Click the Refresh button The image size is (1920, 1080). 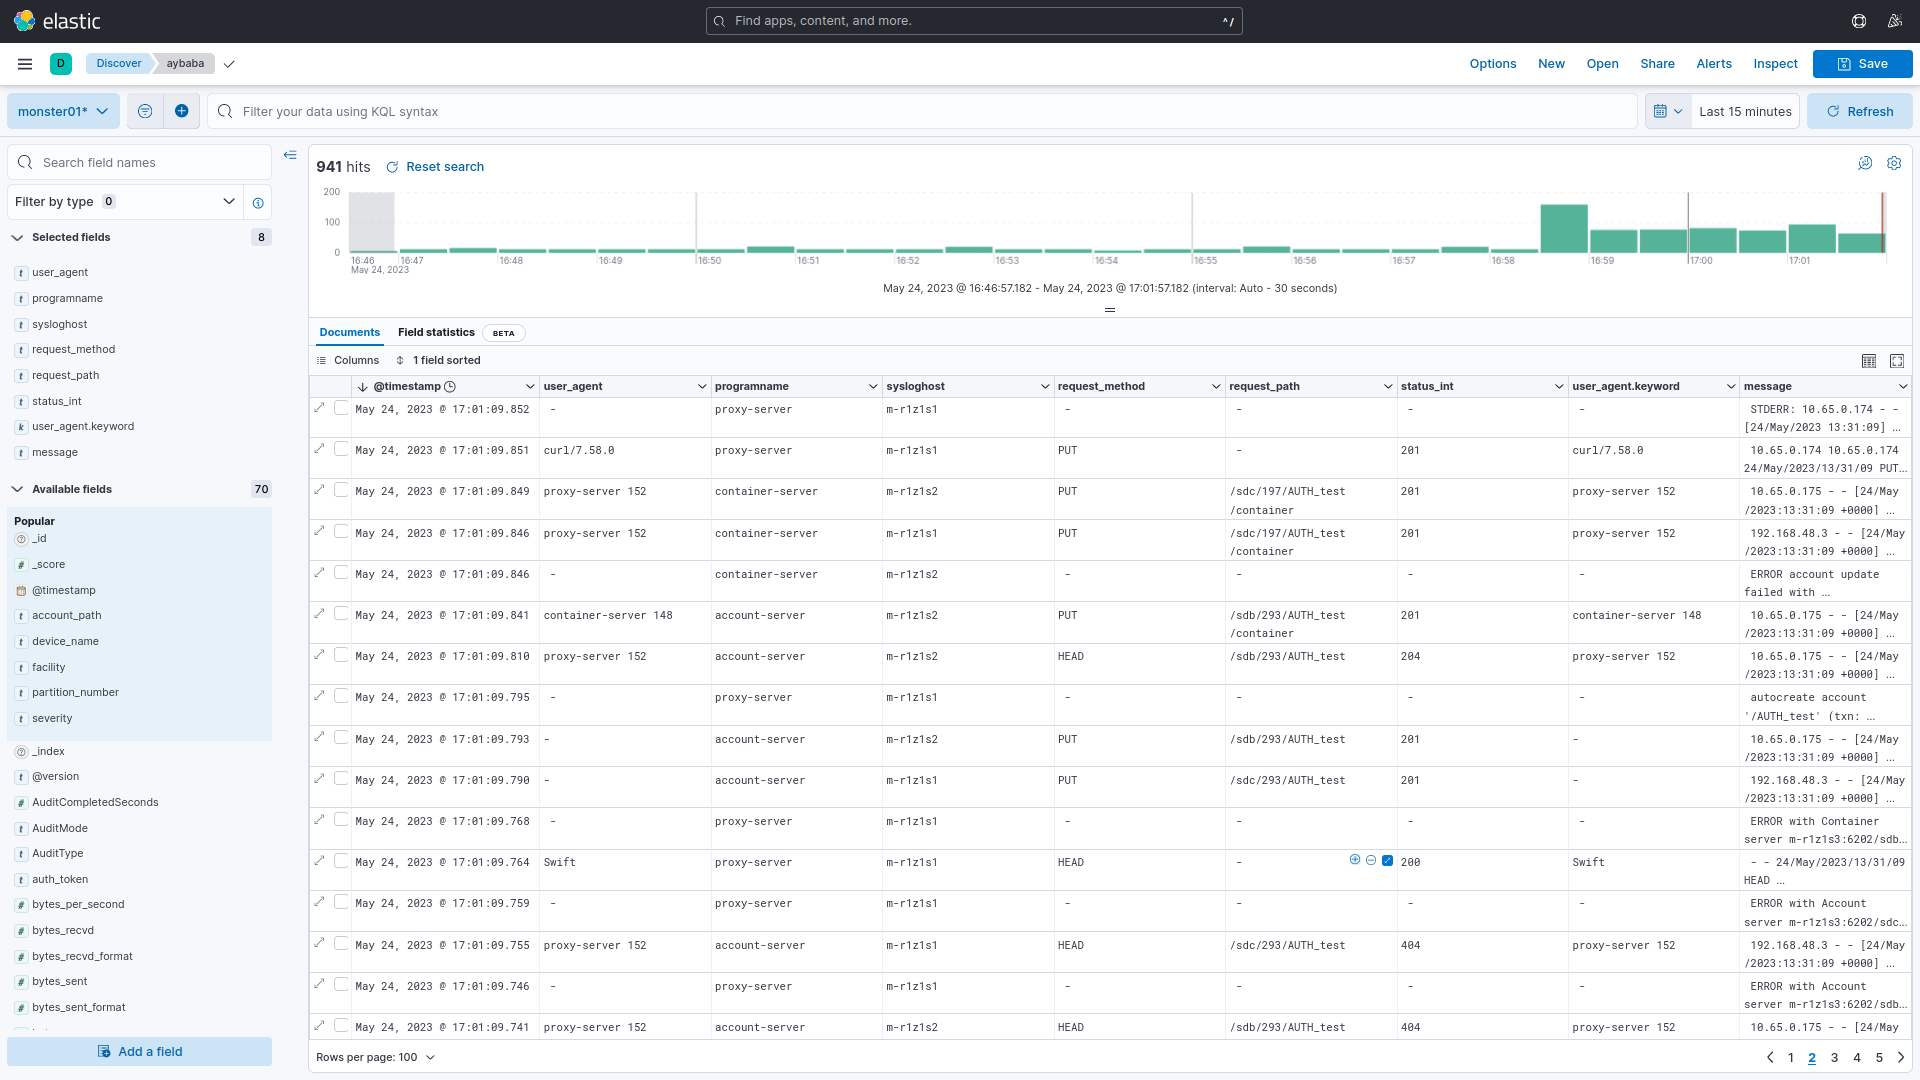[1859, 111]
